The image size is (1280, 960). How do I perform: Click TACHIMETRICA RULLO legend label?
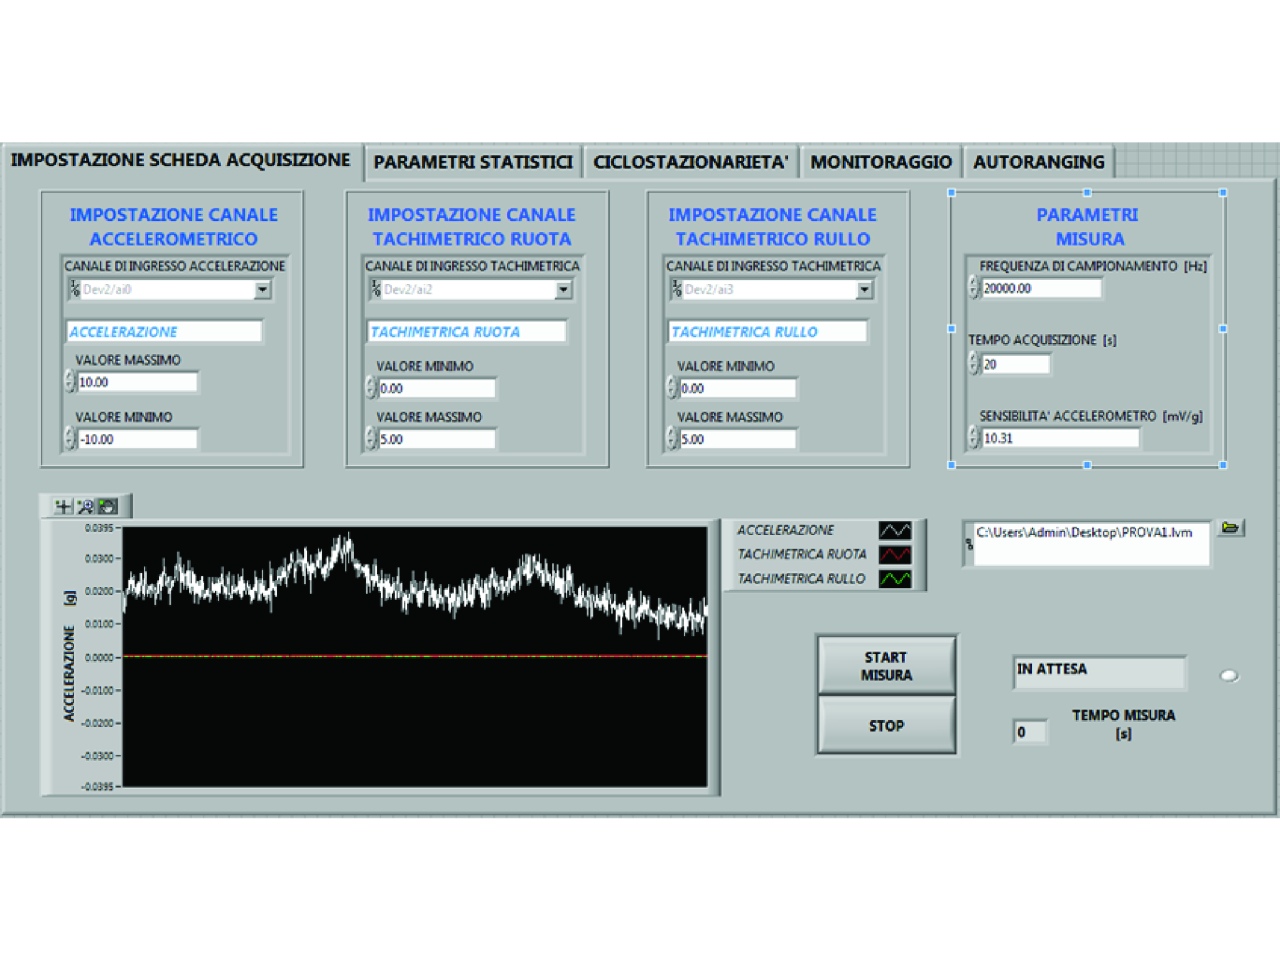(801, 578)
